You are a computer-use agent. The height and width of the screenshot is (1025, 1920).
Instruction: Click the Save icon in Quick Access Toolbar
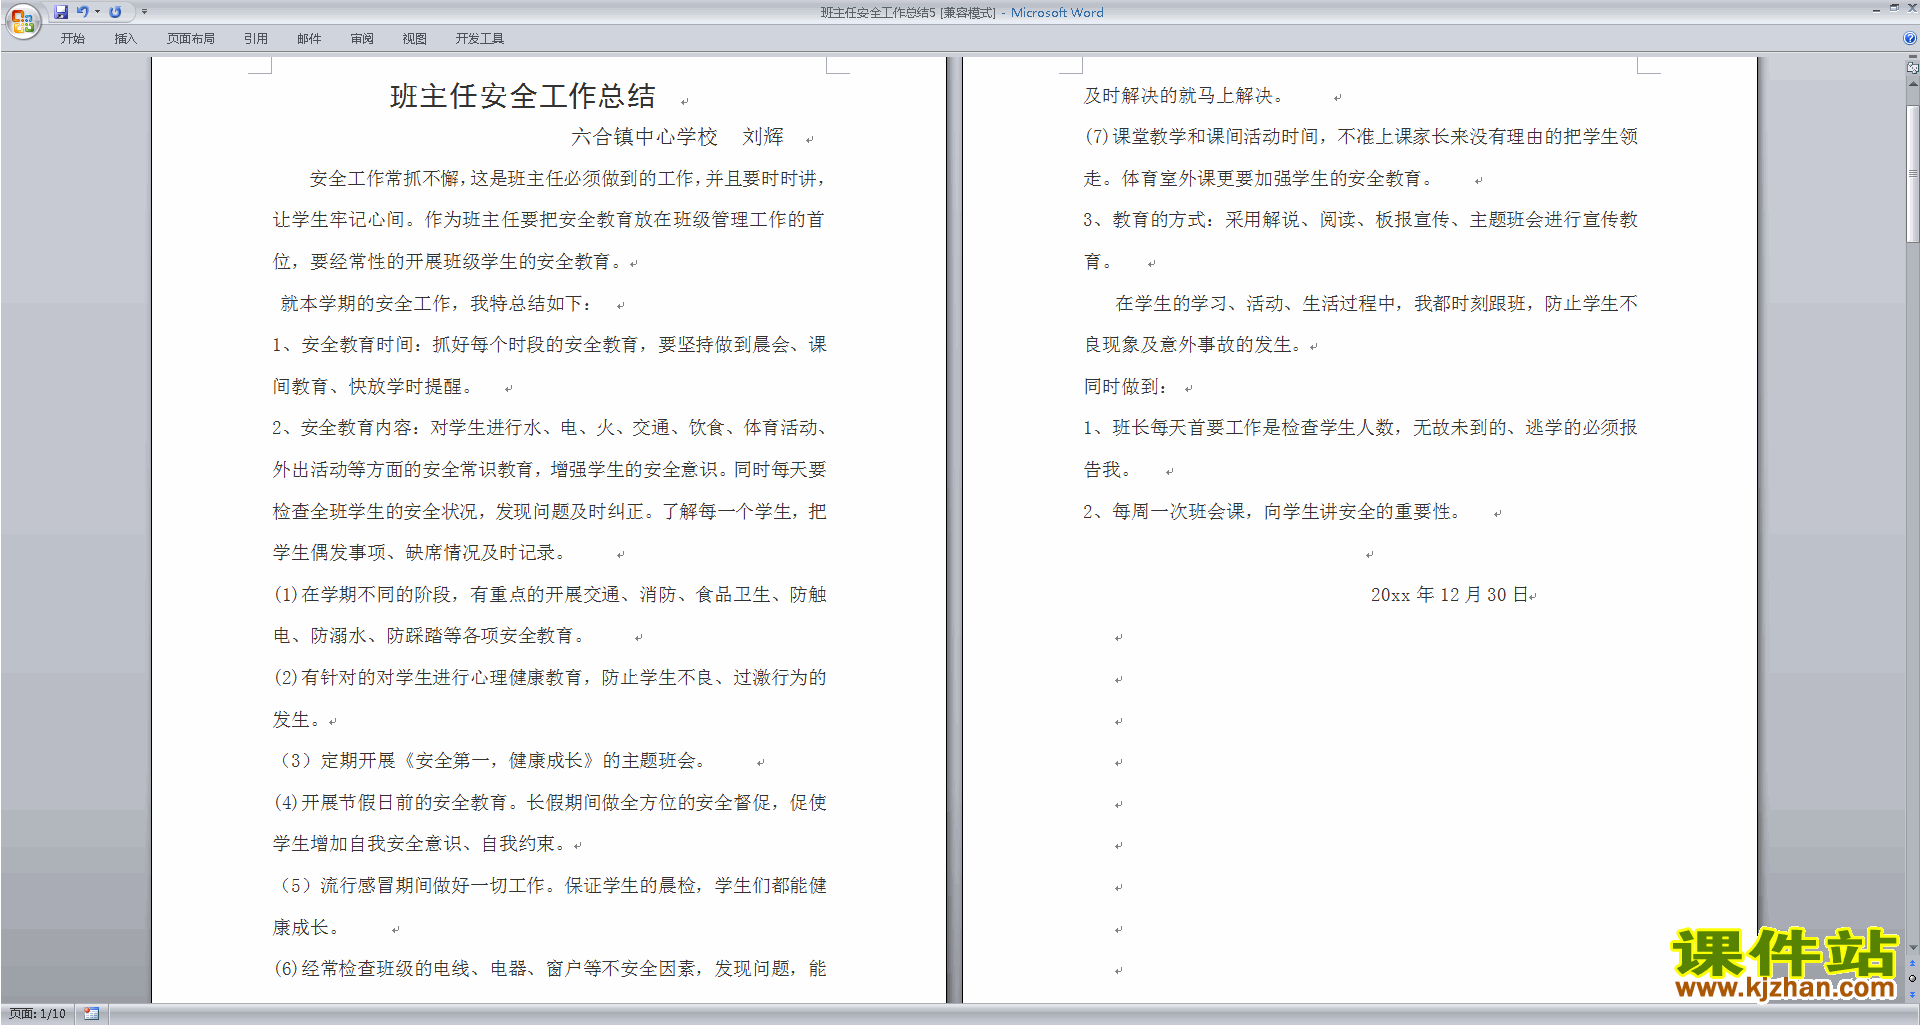(x=61, y=12)
